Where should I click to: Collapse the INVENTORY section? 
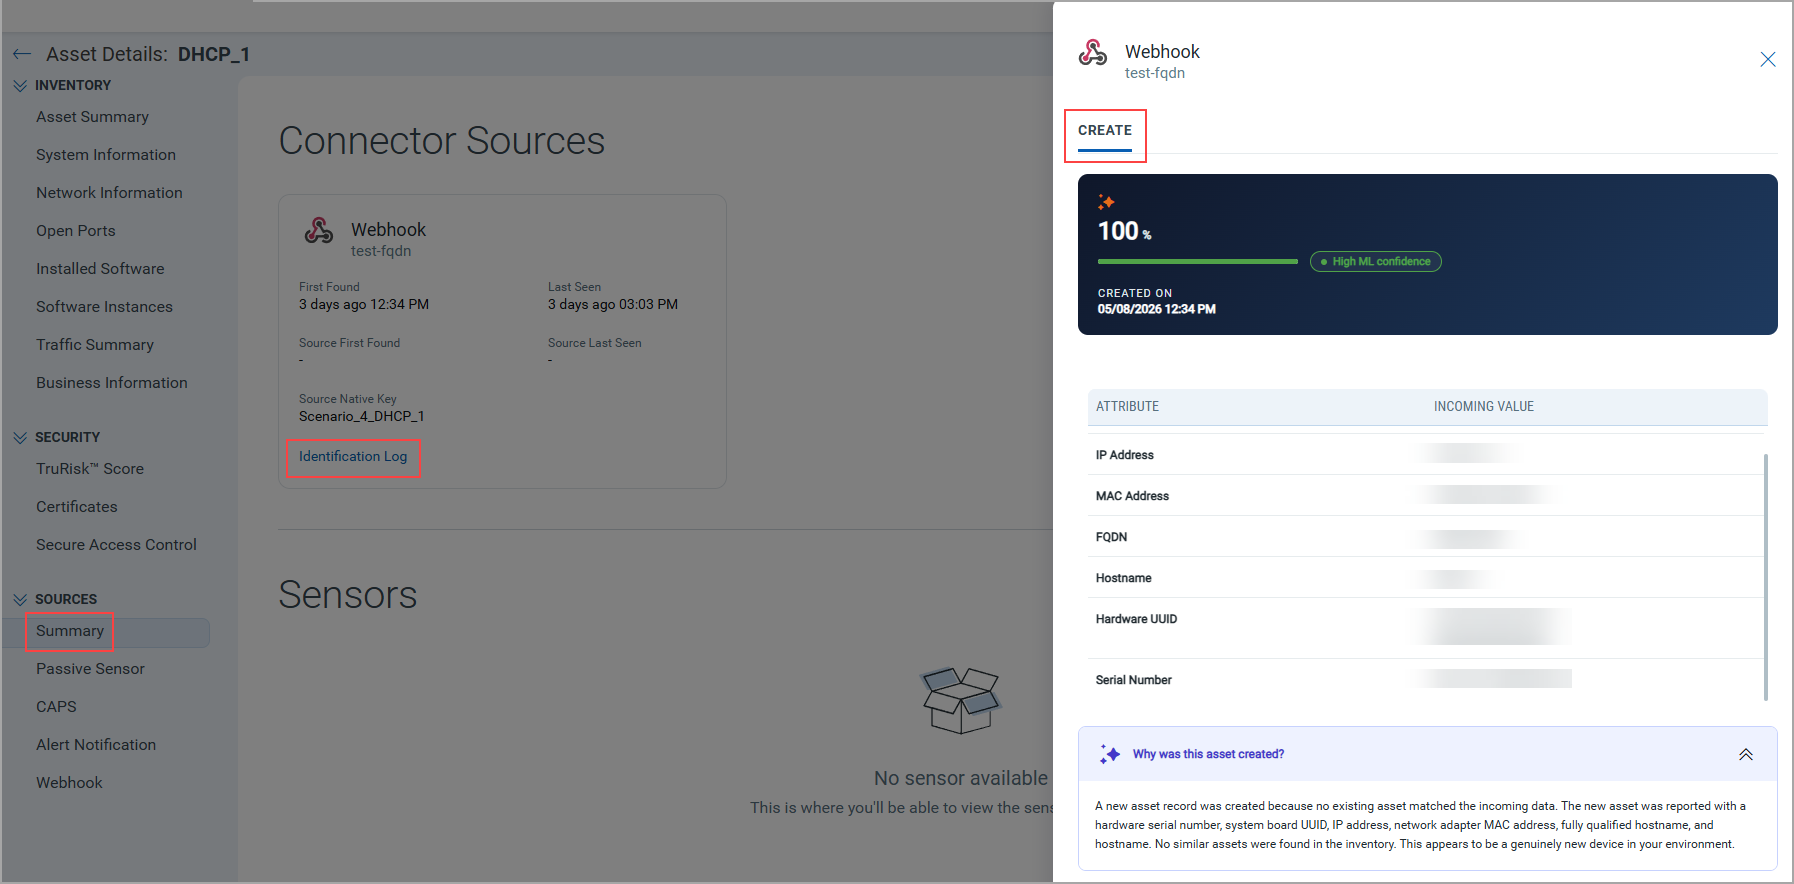(20, 86)
